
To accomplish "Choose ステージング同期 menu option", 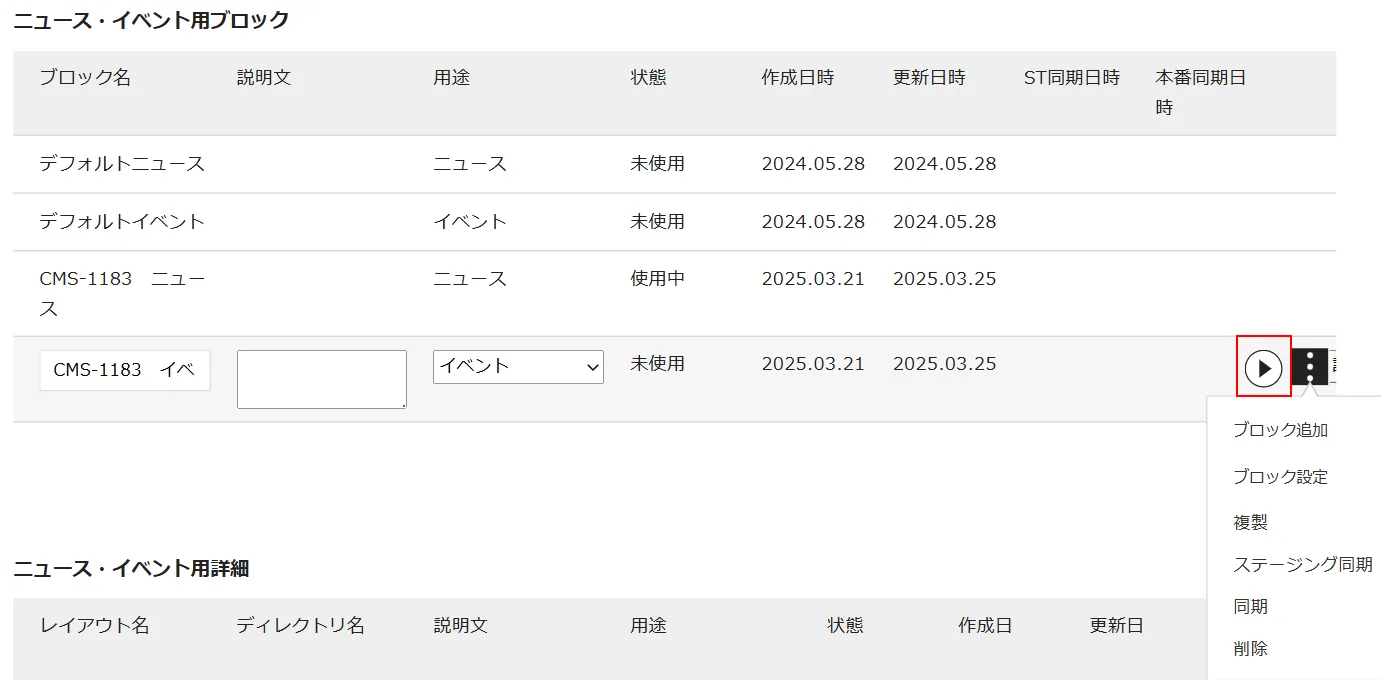I will [1303, 564].
